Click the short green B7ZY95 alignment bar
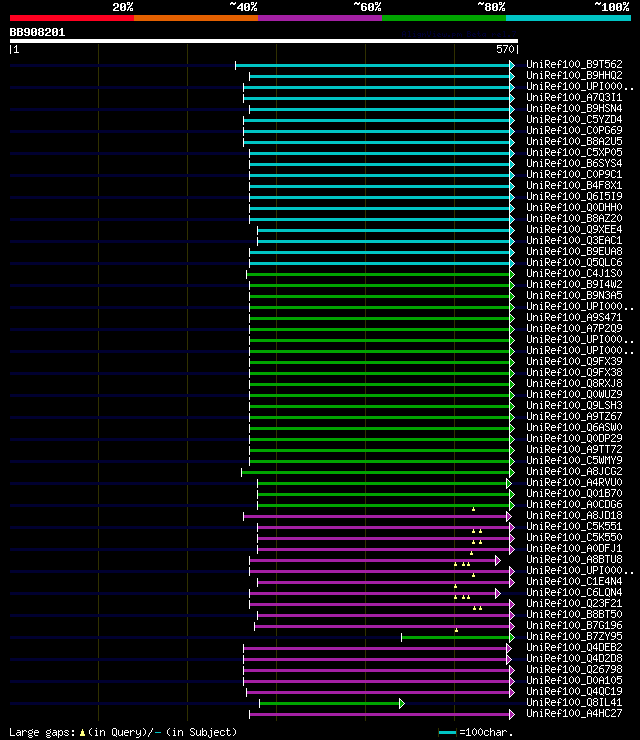The height and width of the screenshot is (740, 640). coord(456,638)
